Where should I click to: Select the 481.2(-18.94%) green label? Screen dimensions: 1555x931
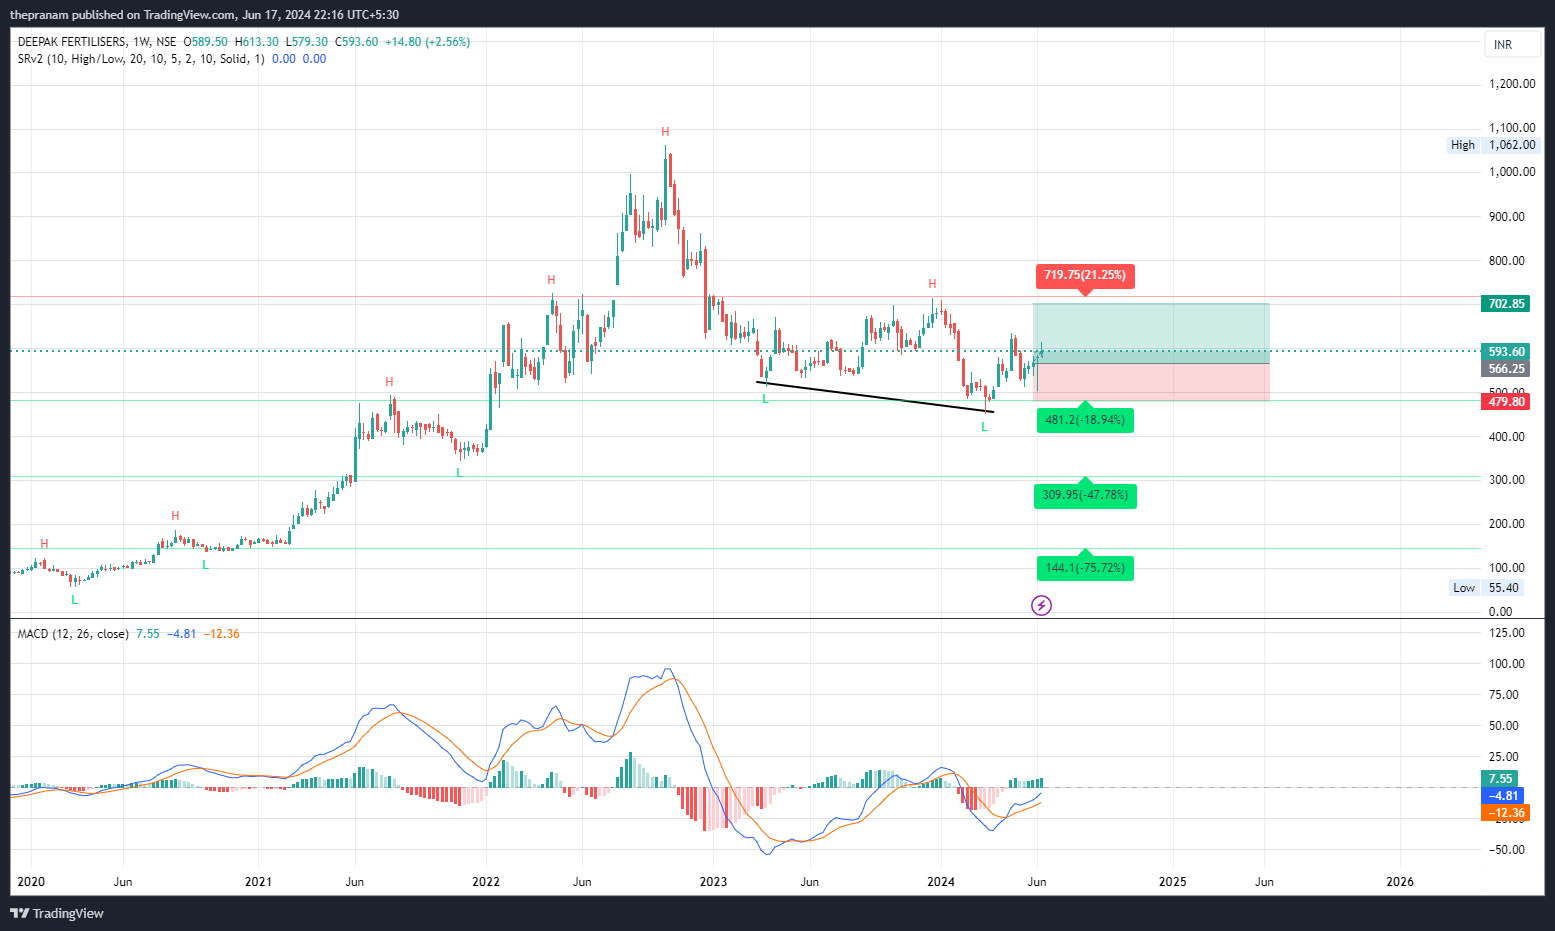pos(1085,420)
